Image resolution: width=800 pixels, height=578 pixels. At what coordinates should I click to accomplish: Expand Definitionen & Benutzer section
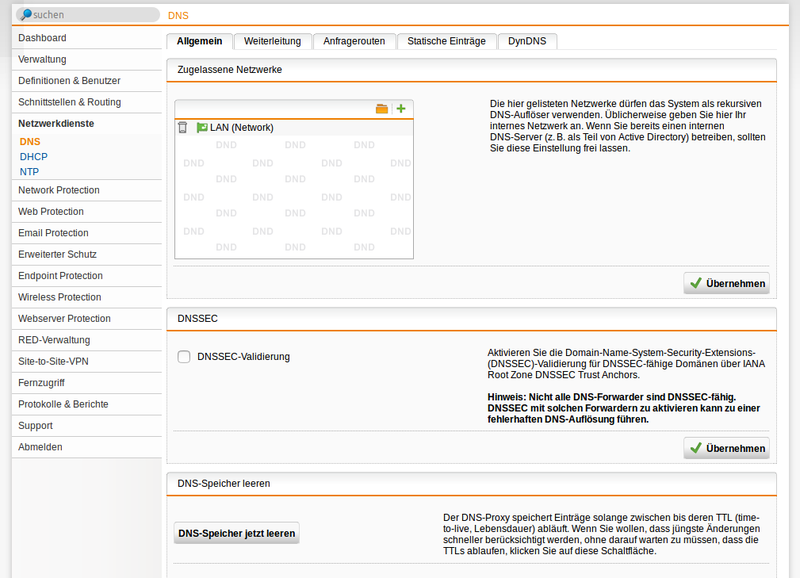click(69, 81)
